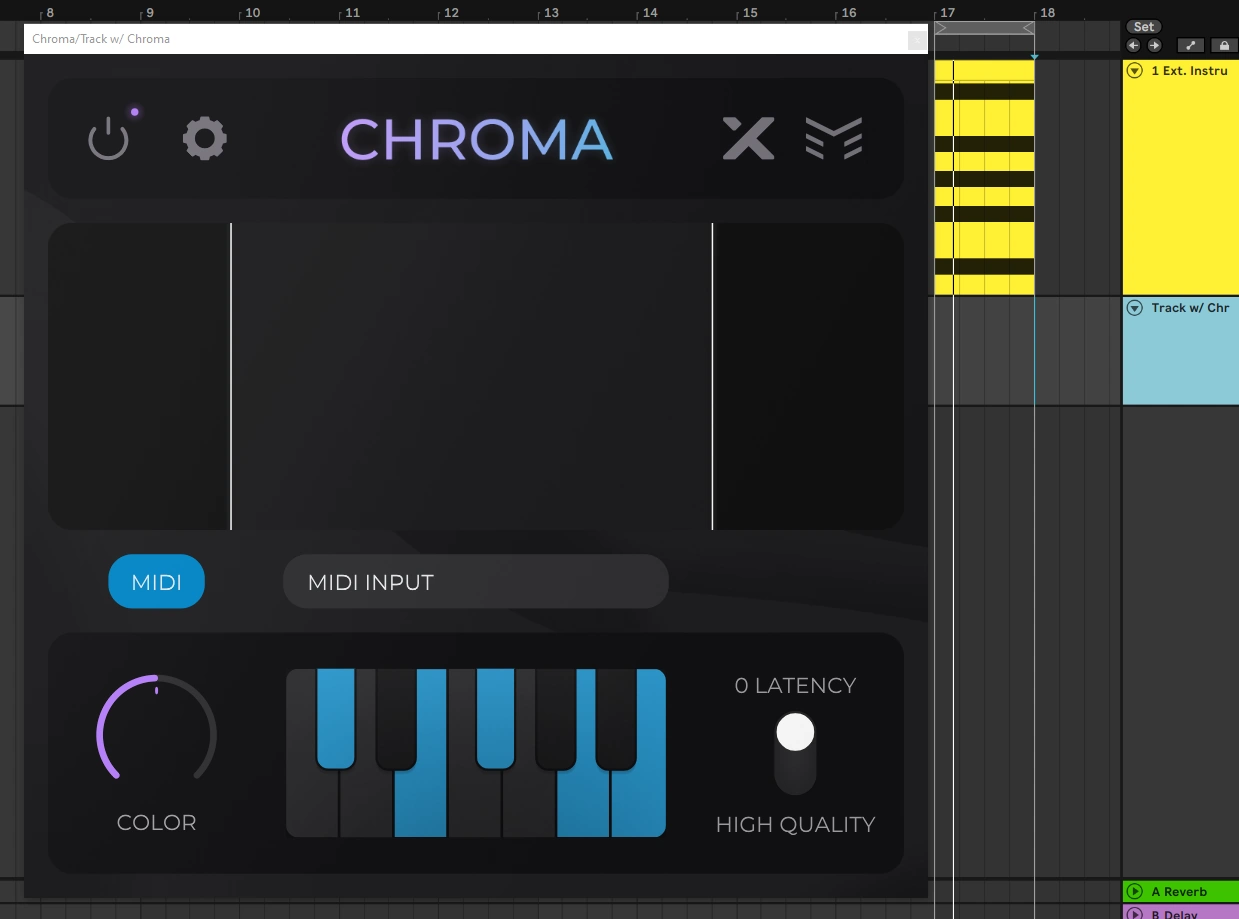Click the loop brace end handle
Viewport: 1239px width, 919px height.
click(x=1028, y=28)
